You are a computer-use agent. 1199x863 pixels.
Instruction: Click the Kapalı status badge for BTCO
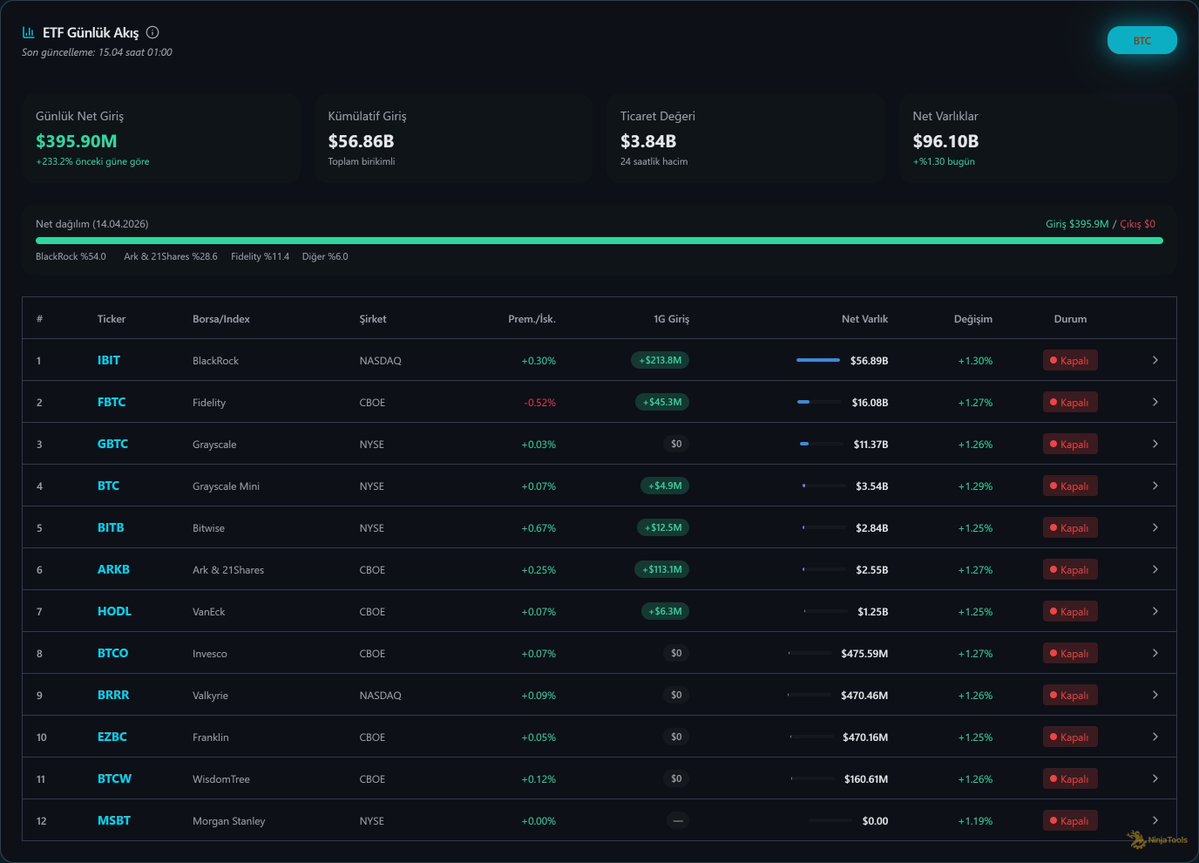(1069, 653)
